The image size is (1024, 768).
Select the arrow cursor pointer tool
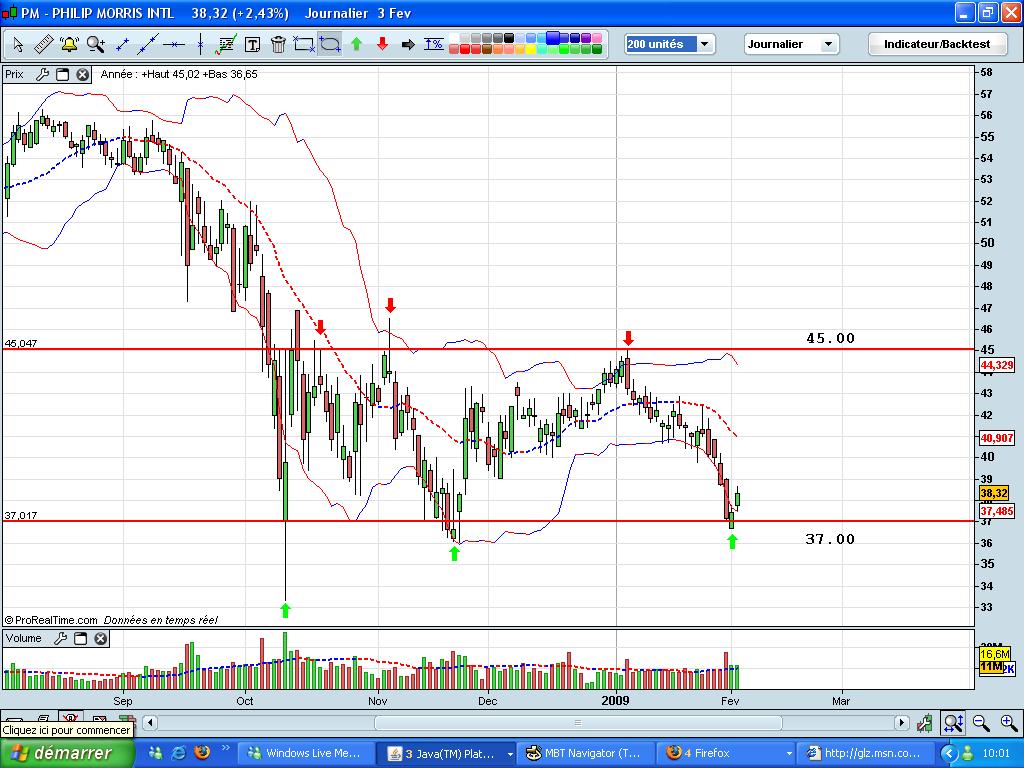(x=18, y=44)
